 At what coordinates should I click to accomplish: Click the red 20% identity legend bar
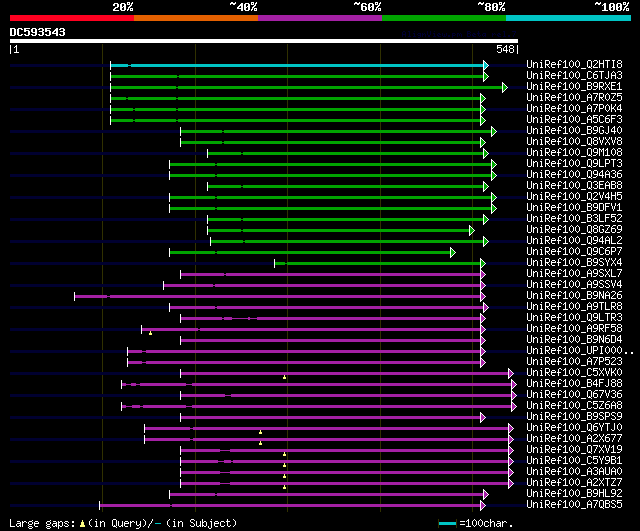pyautogui.click(x=72, y=18)
